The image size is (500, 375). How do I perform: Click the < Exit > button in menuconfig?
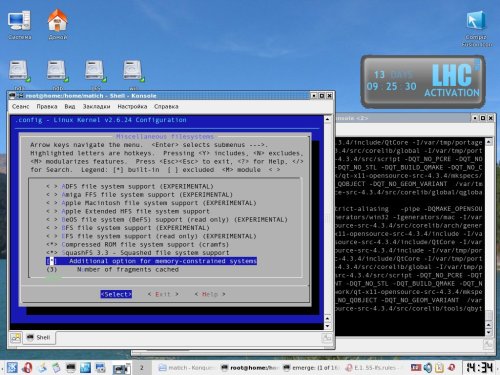163,294
